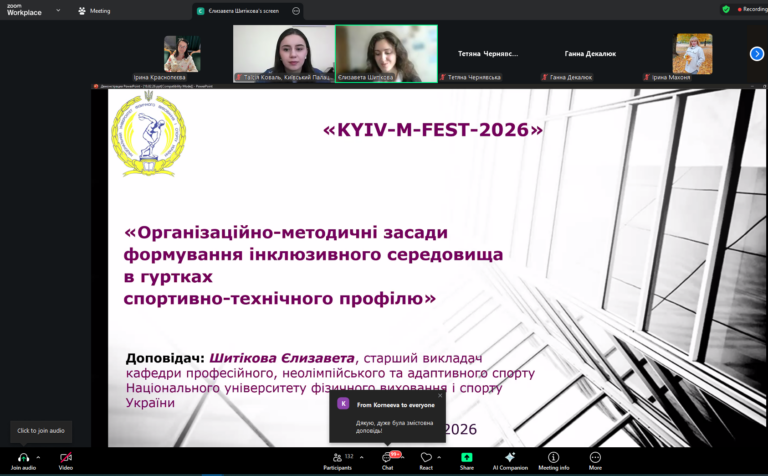Select Ірина Краснопеєва's video thumbnail
This screenshot has height=476, width=768.
[x=182, y=54]
